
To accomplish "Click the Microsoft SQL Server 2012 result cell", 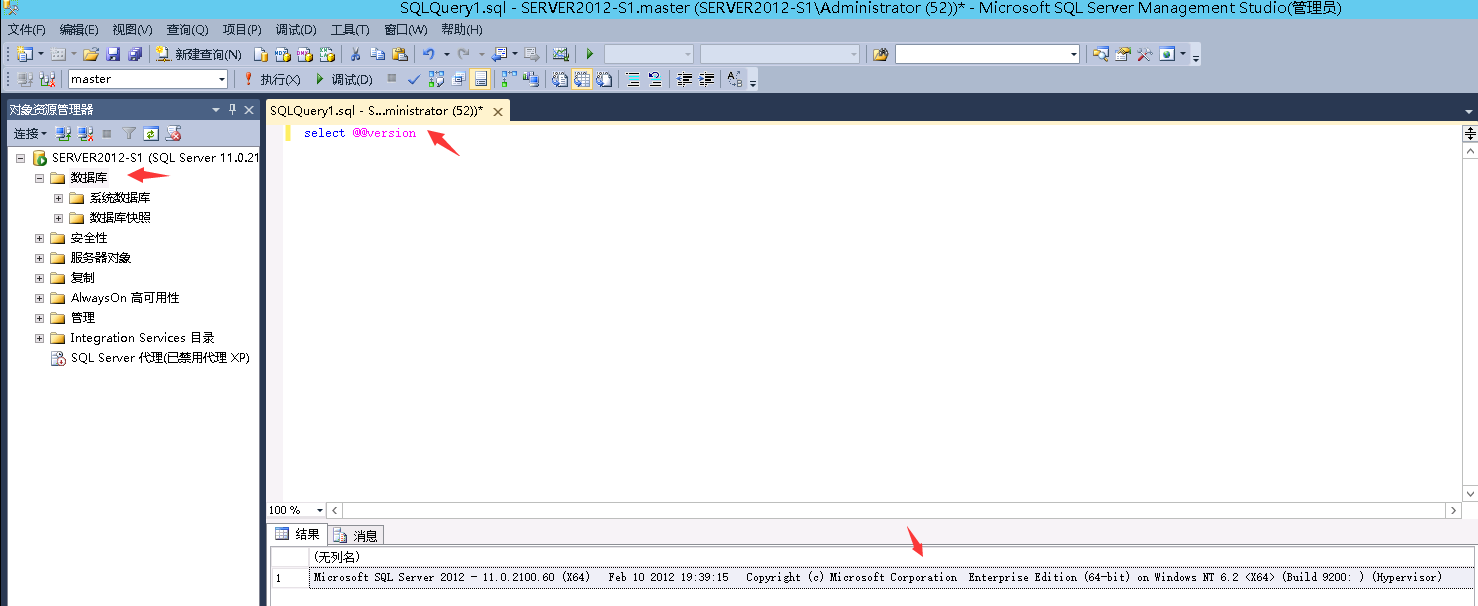I will (891, 577).
